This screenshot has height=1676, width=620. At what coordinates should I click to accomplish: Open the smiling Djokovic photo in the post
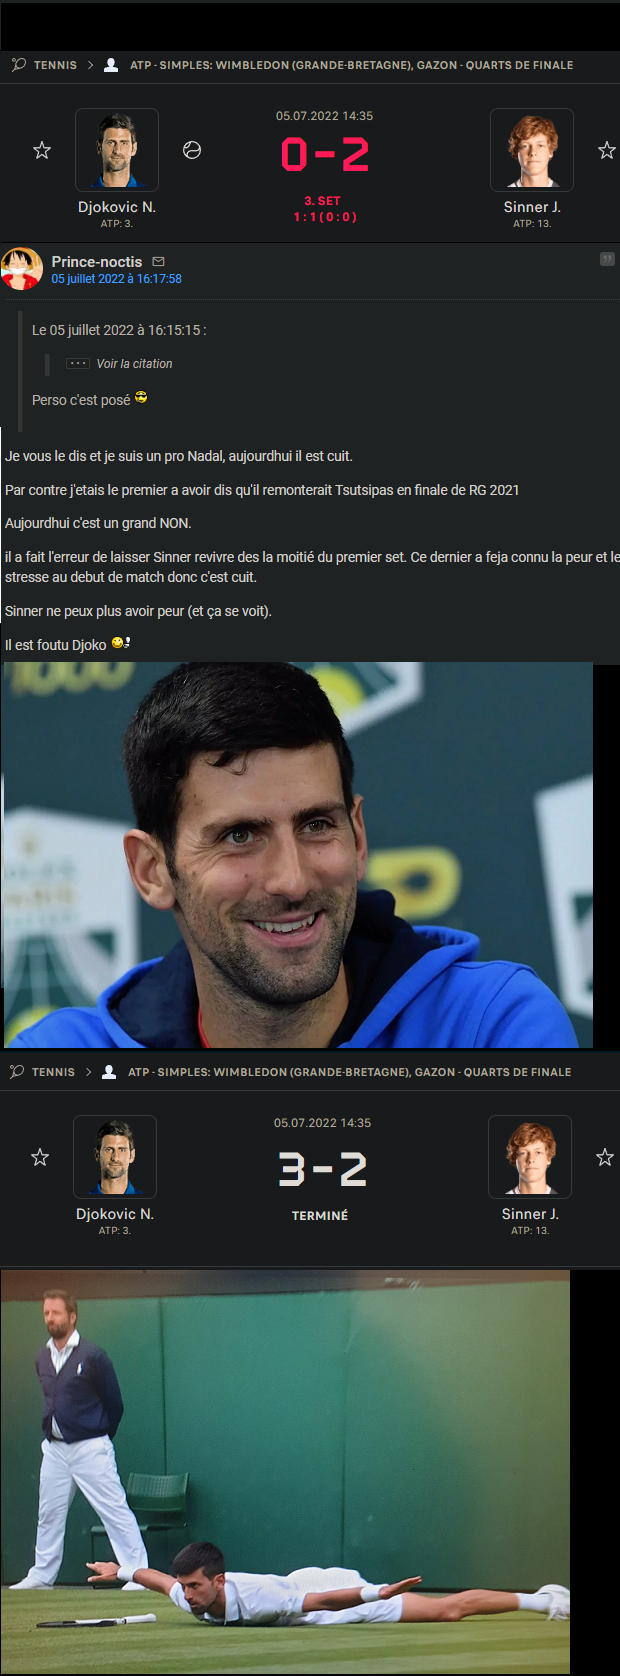298,855
